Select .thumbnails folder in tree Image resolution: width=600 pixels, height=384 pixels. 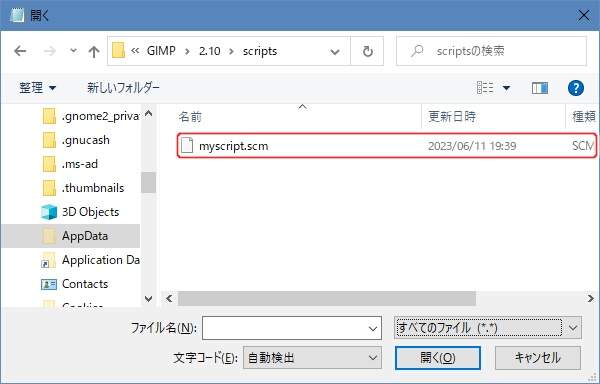pos(83,188)
